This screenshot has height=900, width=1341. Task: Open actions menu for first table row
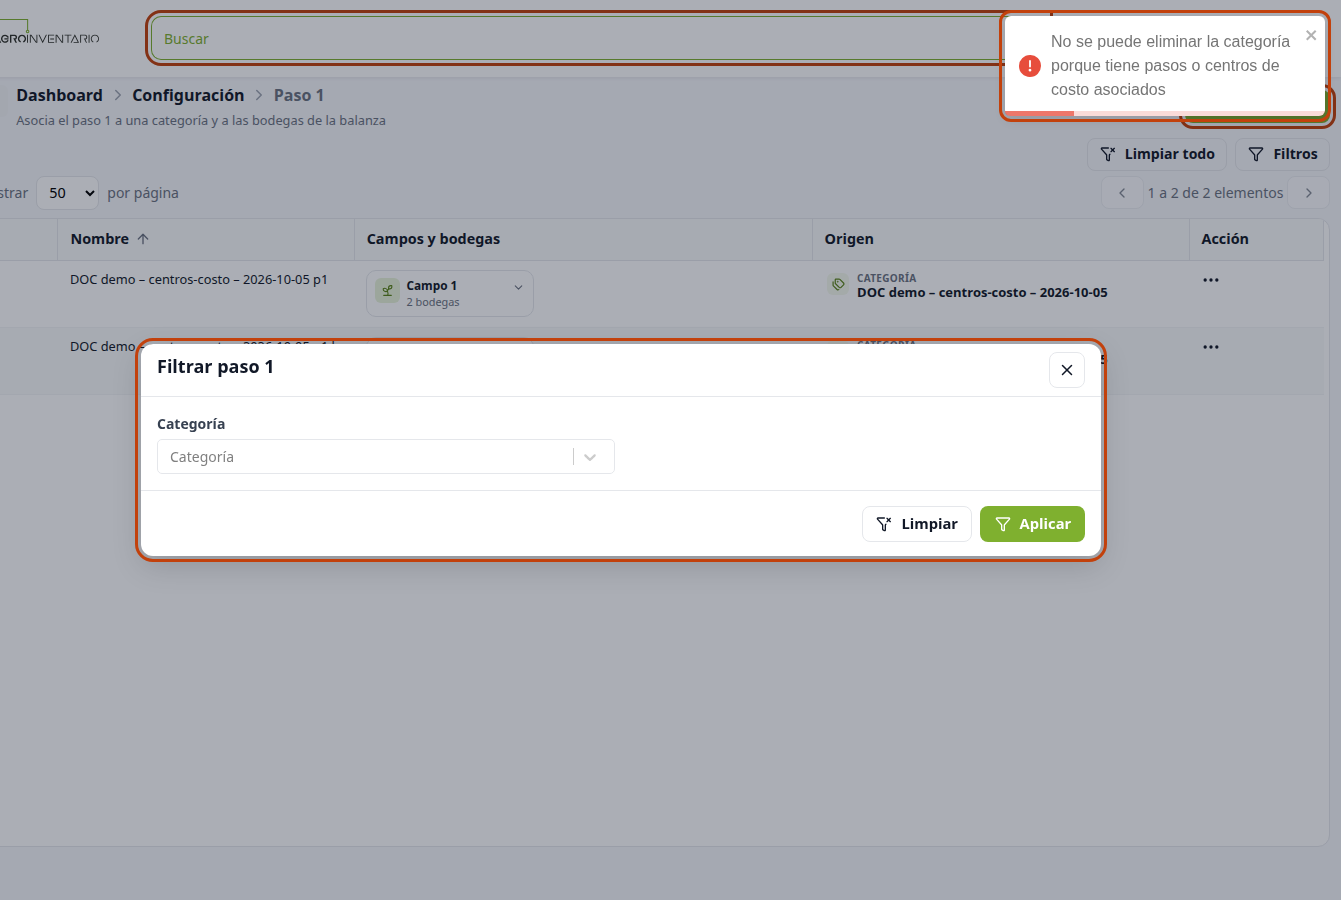tap(1211, 280)
